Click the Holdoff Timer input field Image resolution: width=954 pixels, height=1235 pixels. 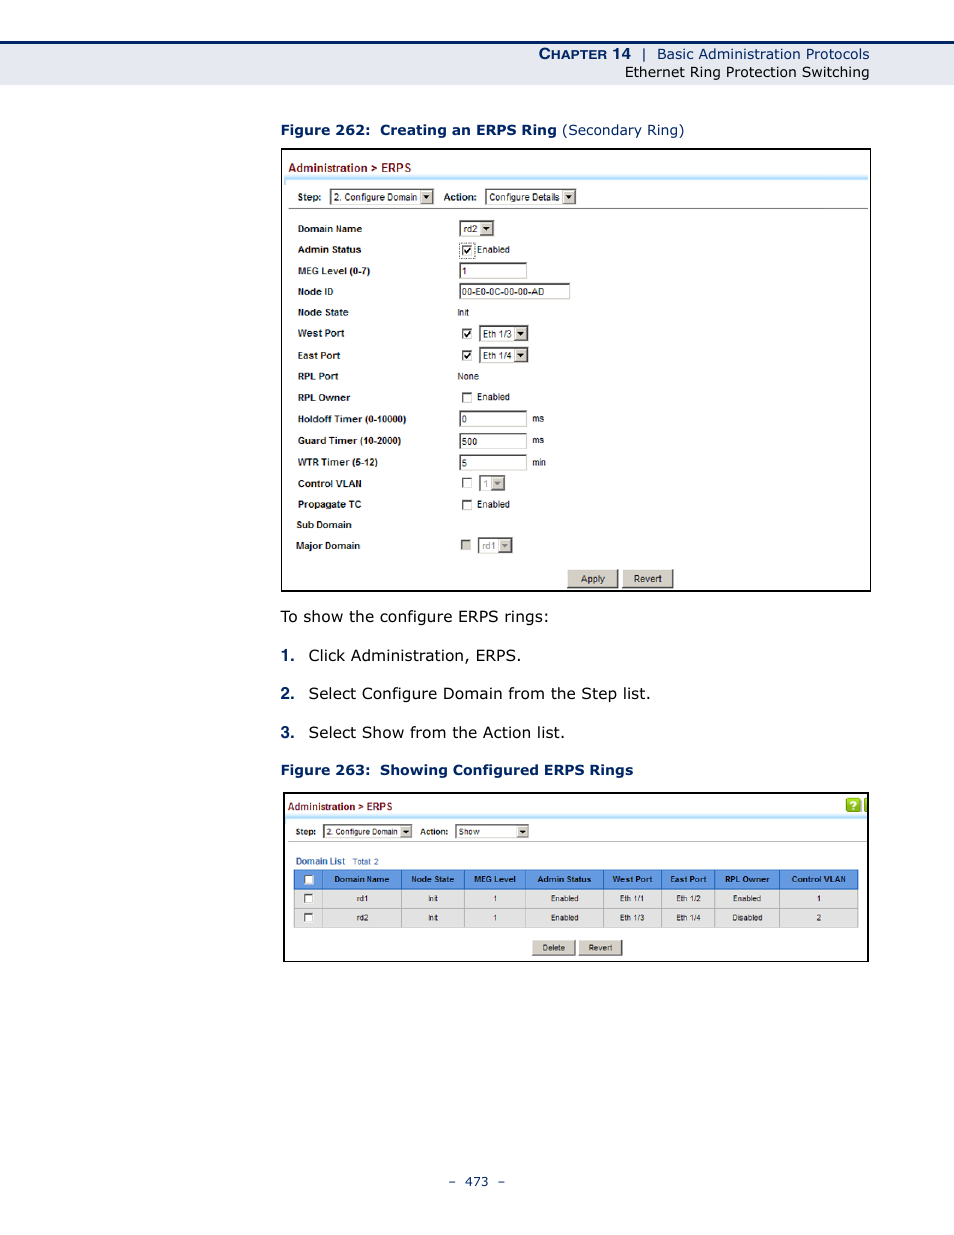click(x=493, y=419)
